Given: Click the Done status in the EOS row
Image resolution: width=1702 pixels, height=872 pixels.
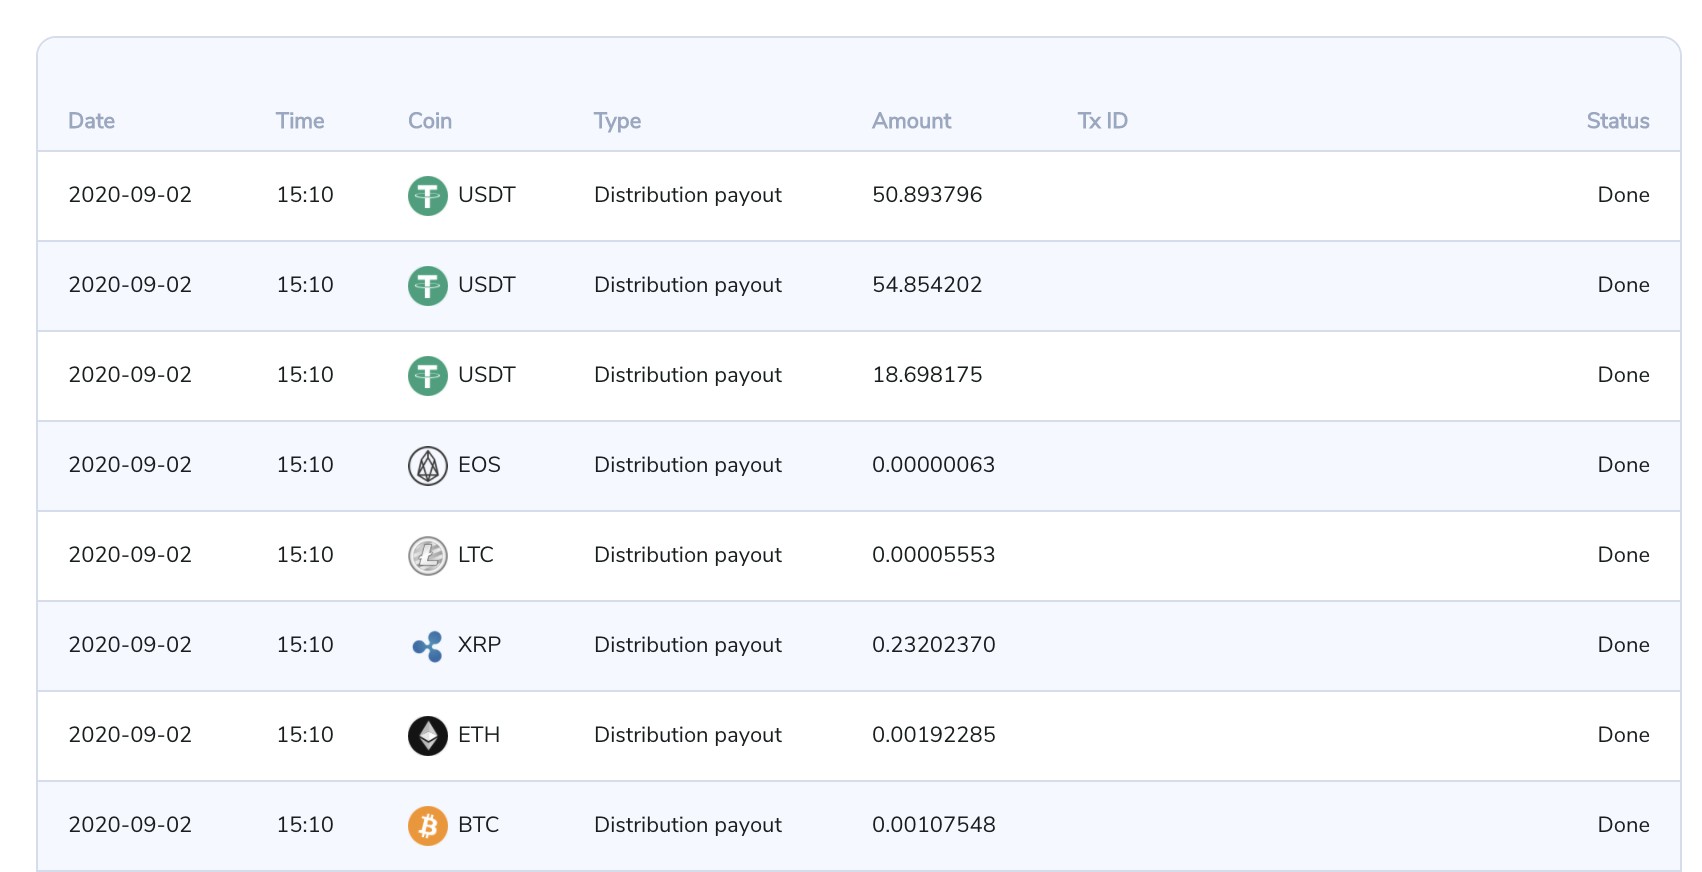Looking at the screenshot, I should pos(1623,465).
